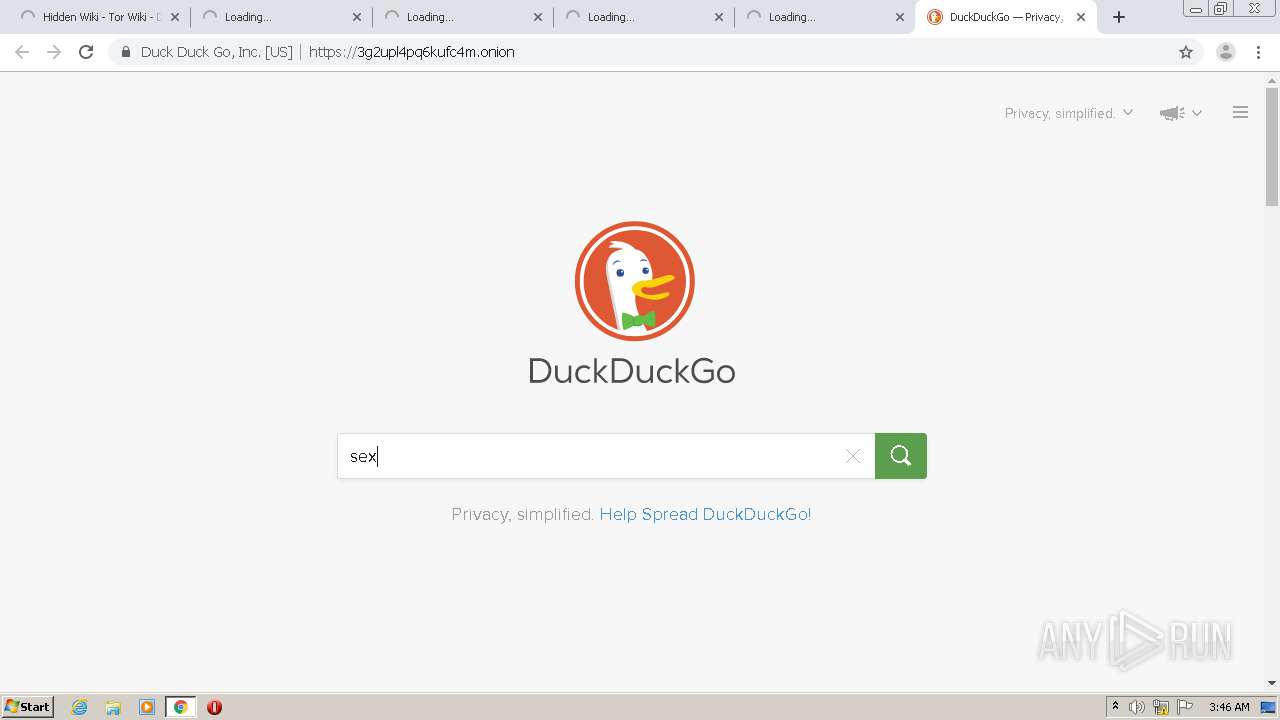This screenshot has height=720, width=1280.
Task: Go forward with the browser forward arrow
Action: tap(54, 52)
